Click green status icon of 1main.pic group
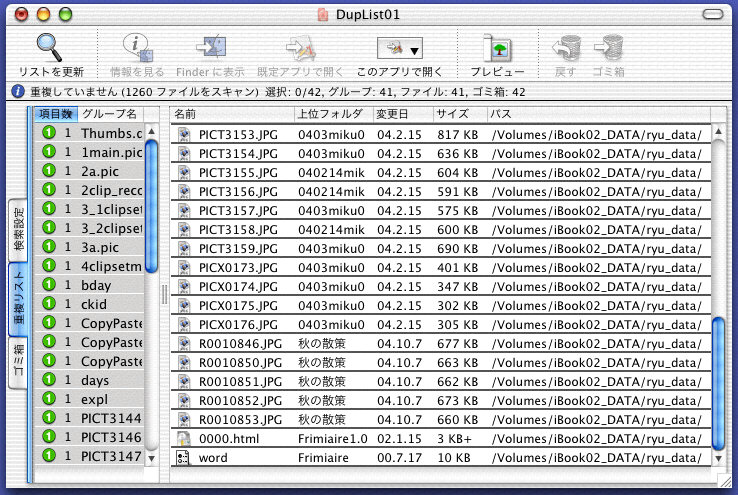The width and height of the screenshot is (738, 495). pos(49,152)
